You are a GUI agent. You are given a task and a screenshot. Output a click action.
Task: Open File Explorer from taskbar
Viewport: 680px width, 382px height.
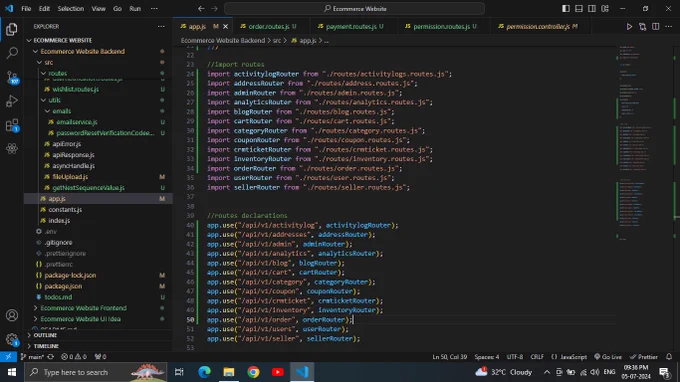pyautogui.click(x=229, y=372)
